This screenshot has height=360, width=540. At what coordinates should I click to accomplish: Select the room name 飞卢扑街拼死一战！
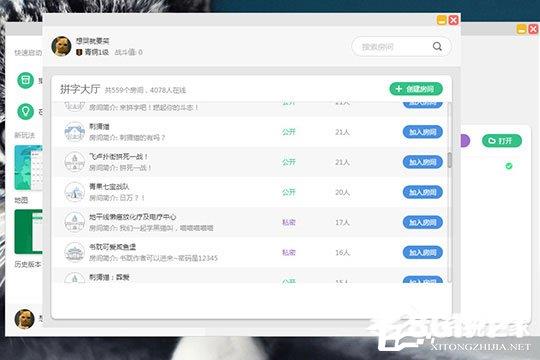[118, 157]
